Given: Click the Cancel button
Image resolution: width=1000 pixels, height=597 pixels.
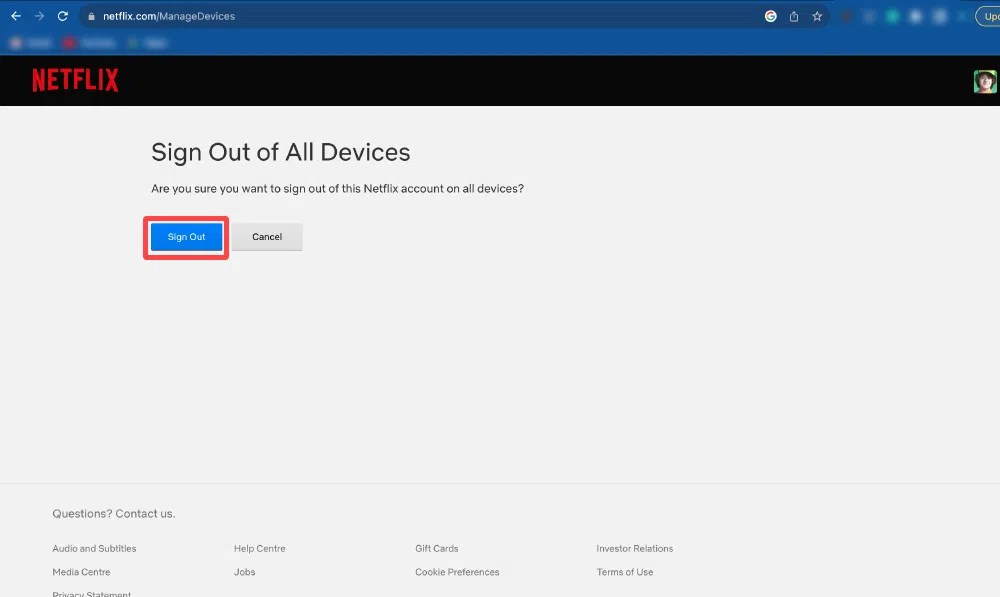Looking at the screenshot, I should click(267, 237).
